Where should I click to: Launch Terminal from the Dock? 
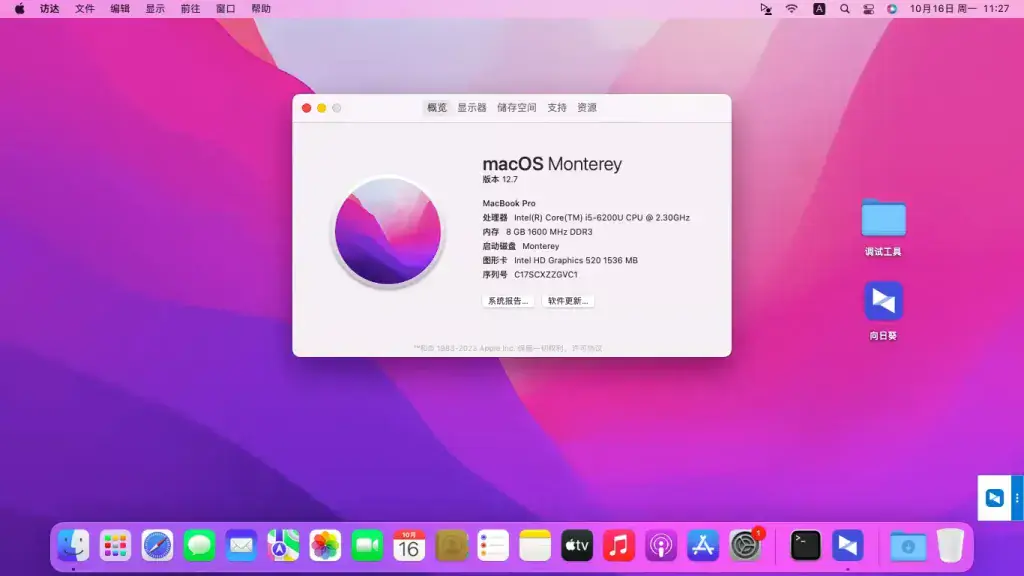(805, 545)
